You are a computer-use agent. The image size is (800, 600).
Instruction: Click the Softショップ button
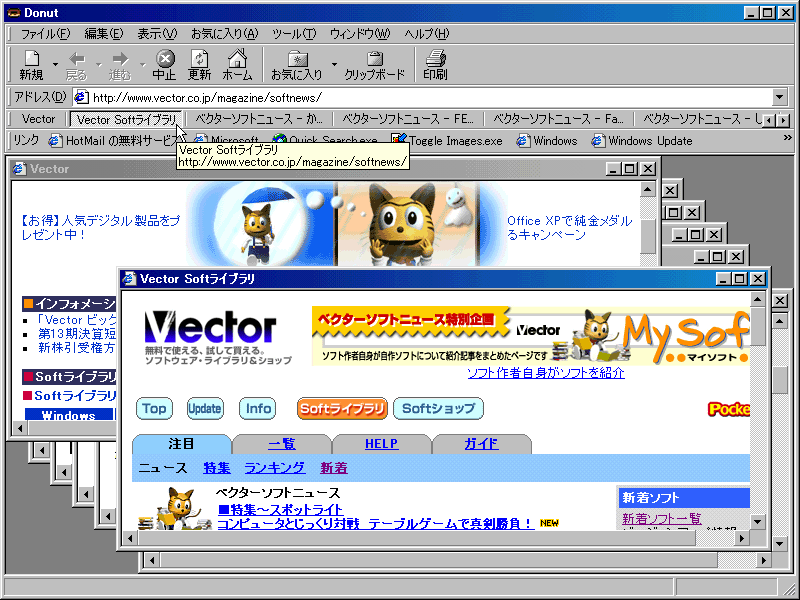pyautogui.click(x=439, y=408)
